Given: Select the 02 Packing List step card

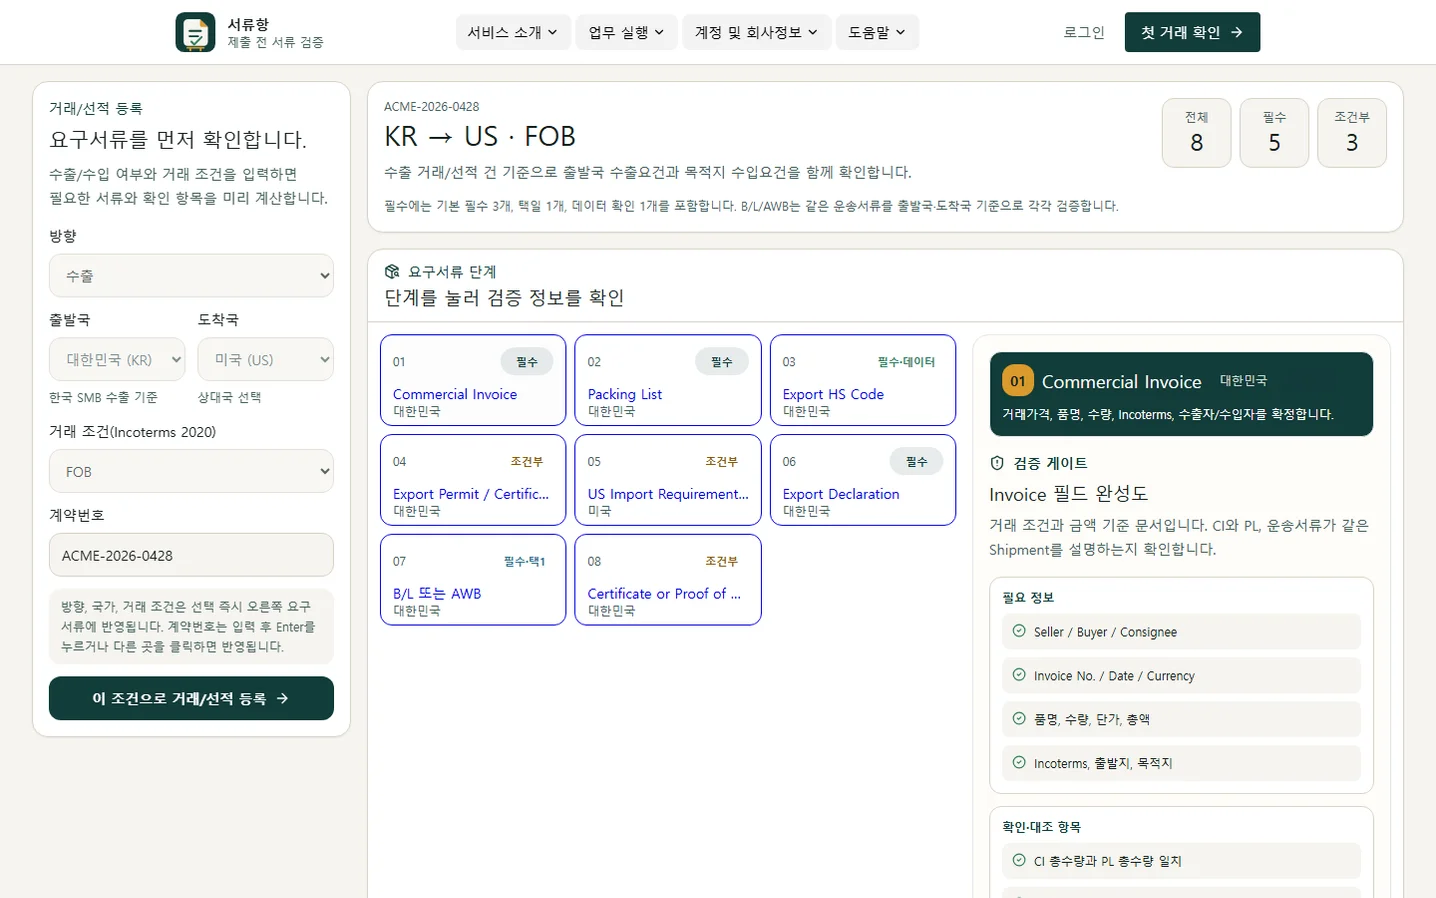Looking at the screenshot, I should pos(668,380).
